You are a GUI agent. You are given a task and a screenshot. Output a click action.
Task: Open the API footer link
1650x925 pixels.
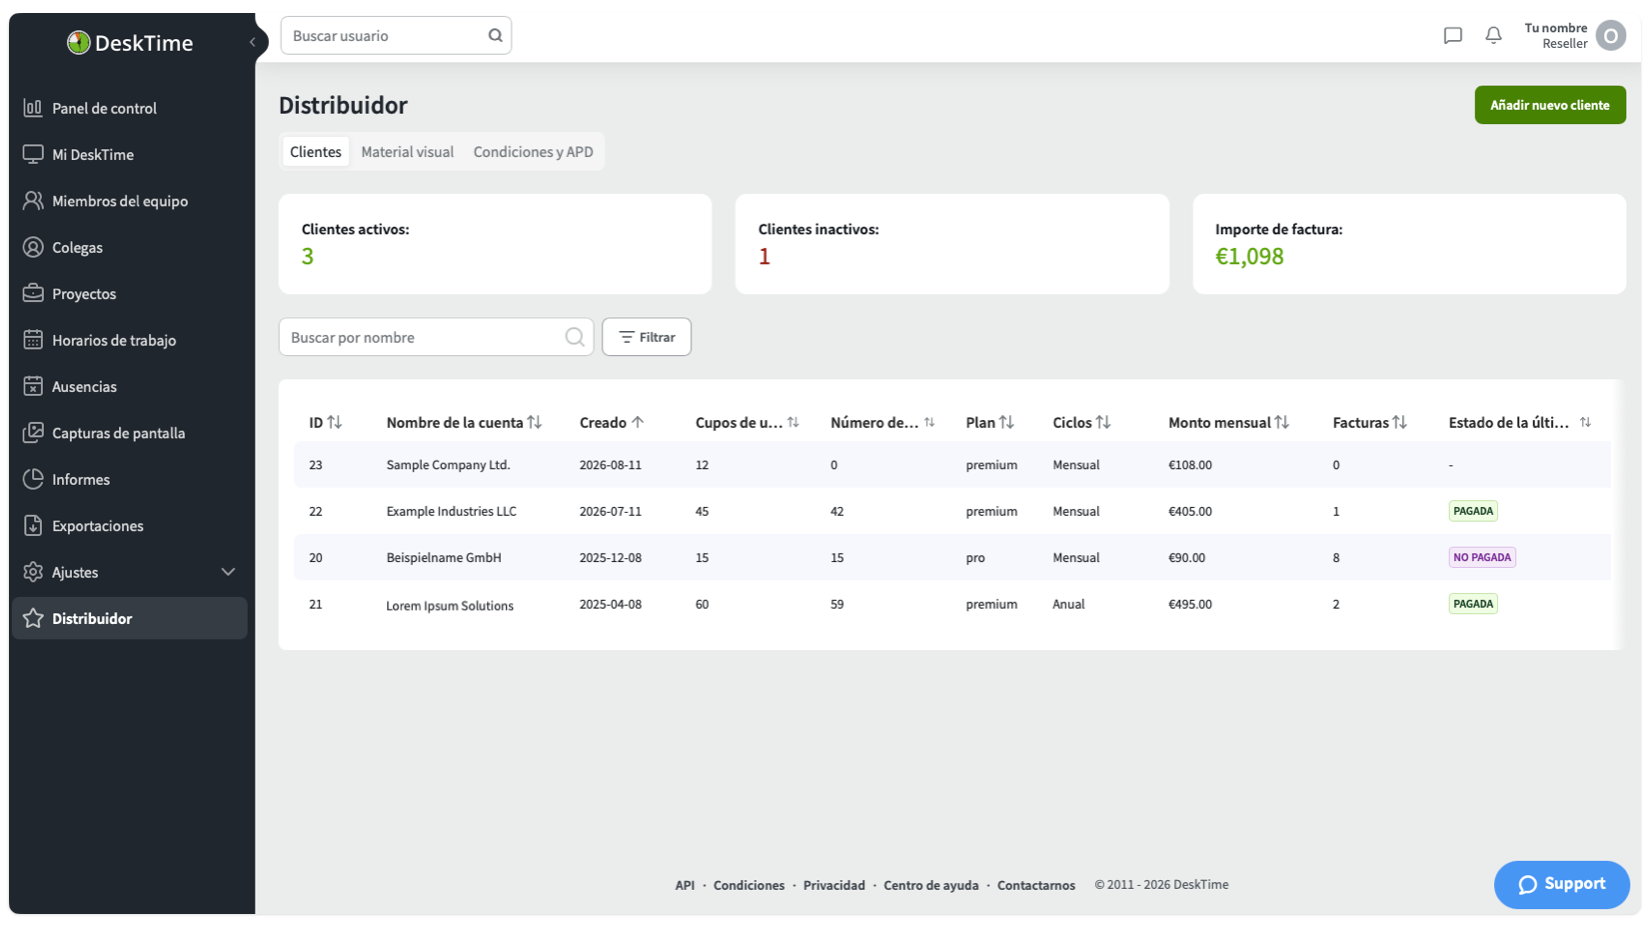[x=685, y=885]
